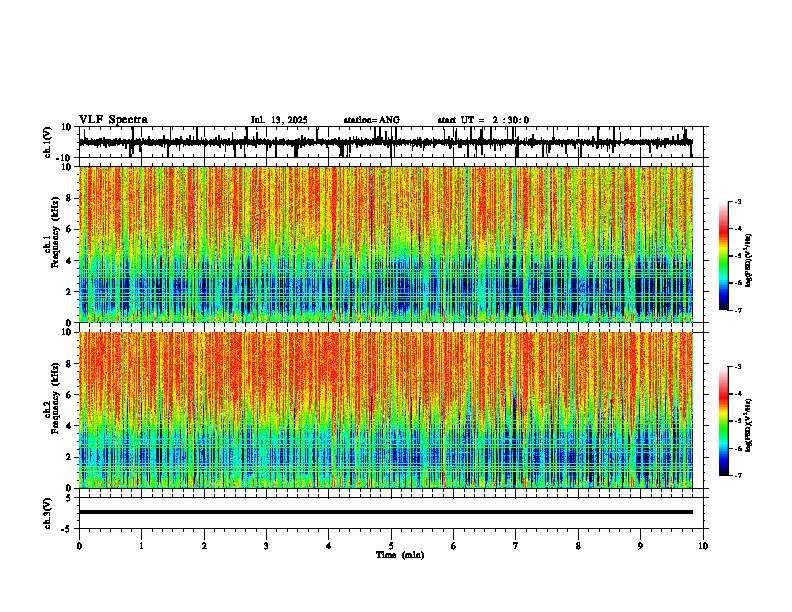Click the flat black ch.3(V) trace line
This screenshot has height=612, width=792.
[x=386, y=512]
